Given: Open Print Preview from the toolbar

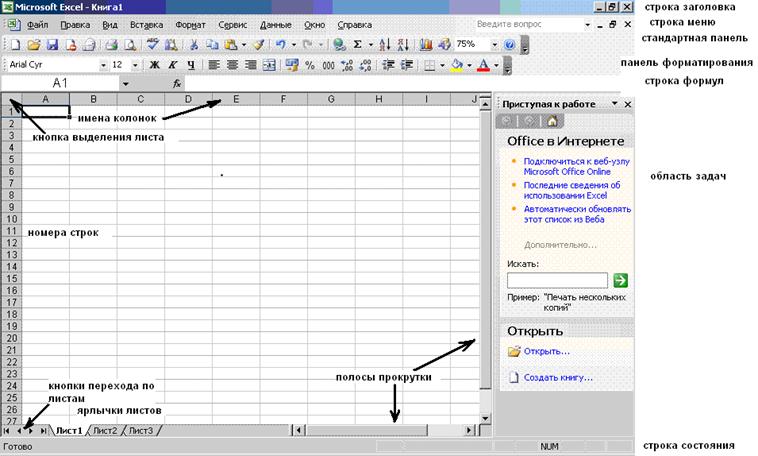Looking at the screenshot, I should tap(130, 44).
